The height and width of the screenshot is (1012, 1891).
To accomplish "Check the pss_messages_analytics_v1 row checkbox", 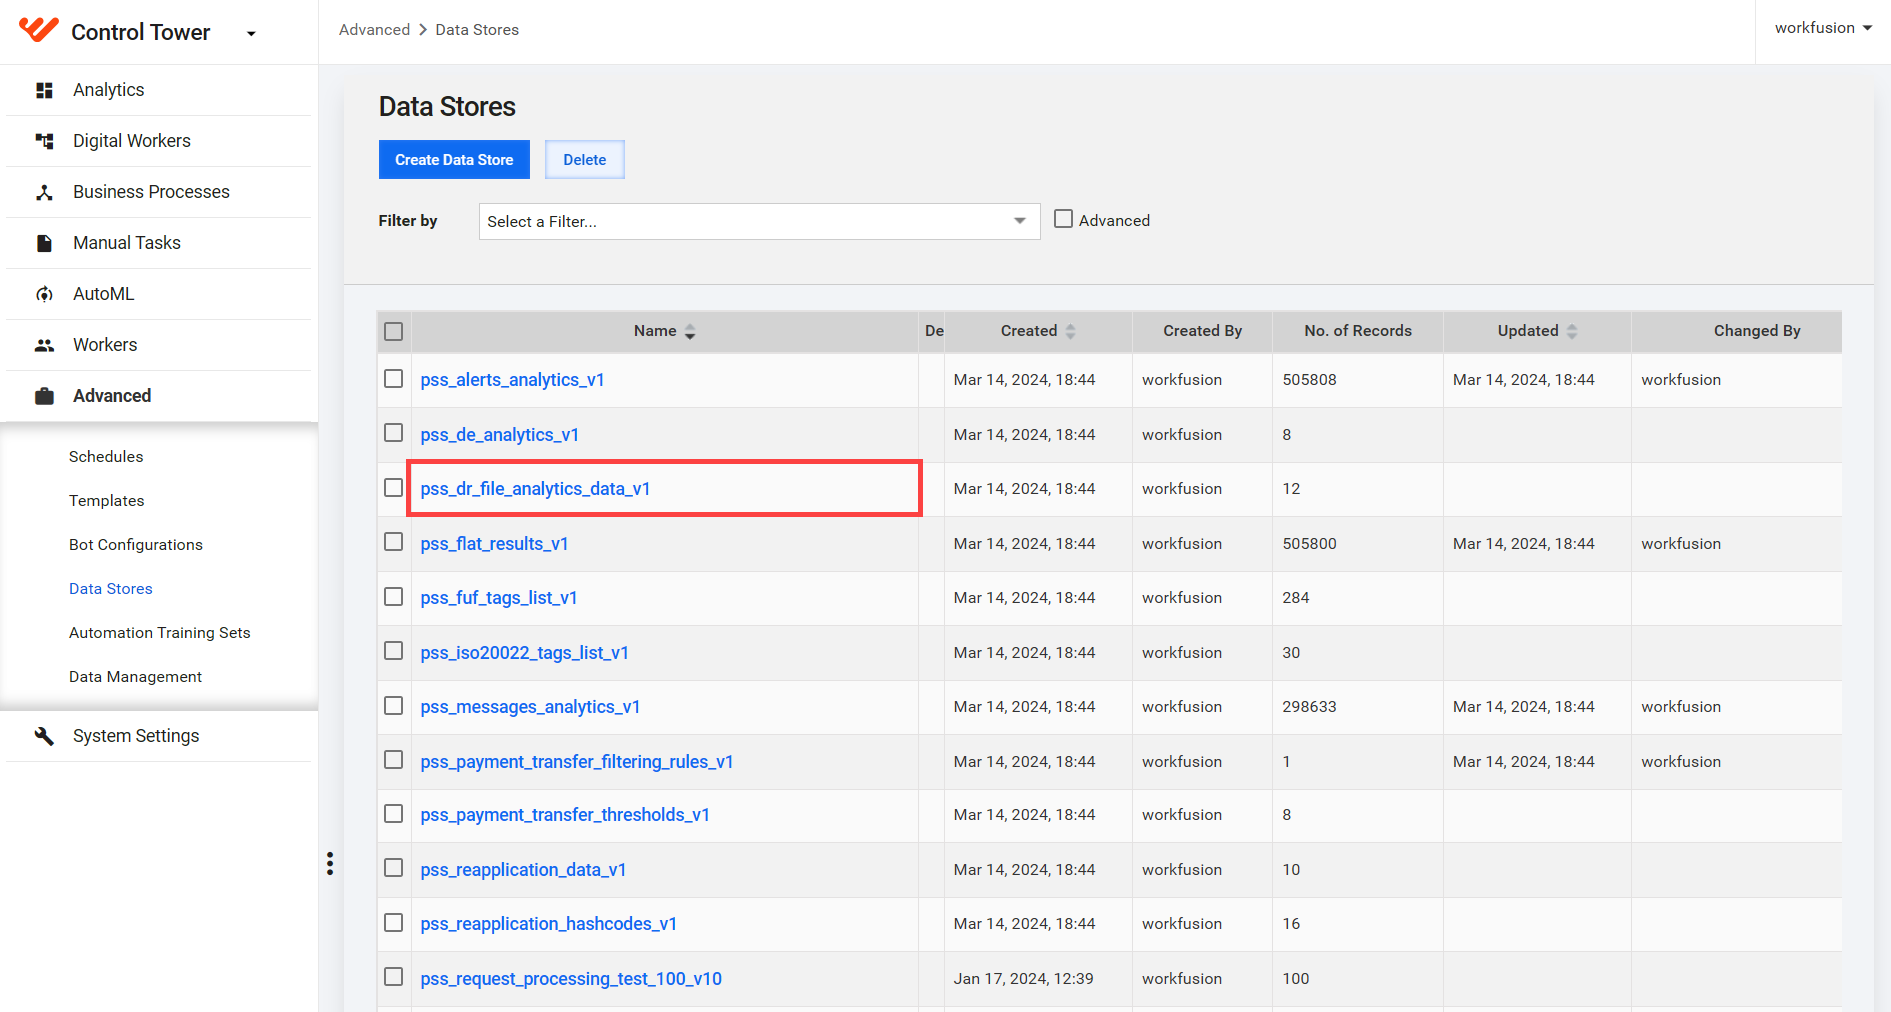I will click(394, 706).
